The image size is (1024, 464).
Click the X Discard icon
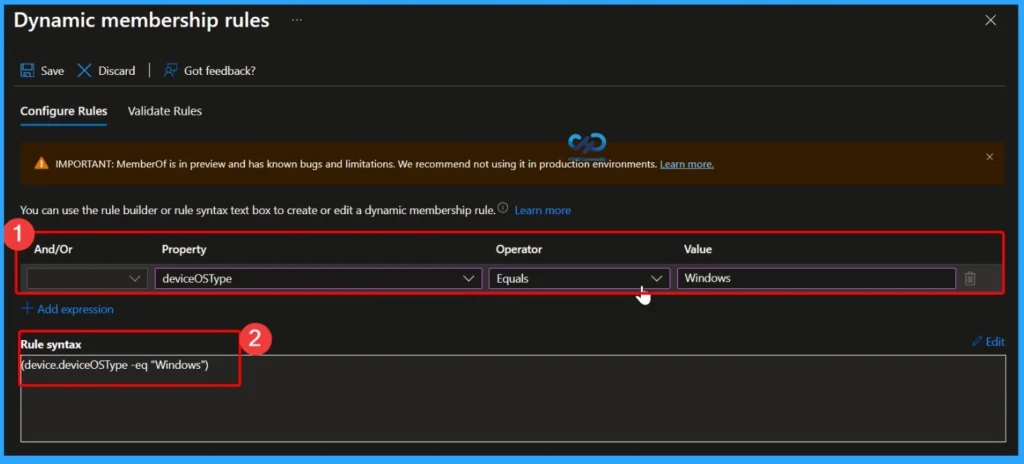tap(84, 71)
